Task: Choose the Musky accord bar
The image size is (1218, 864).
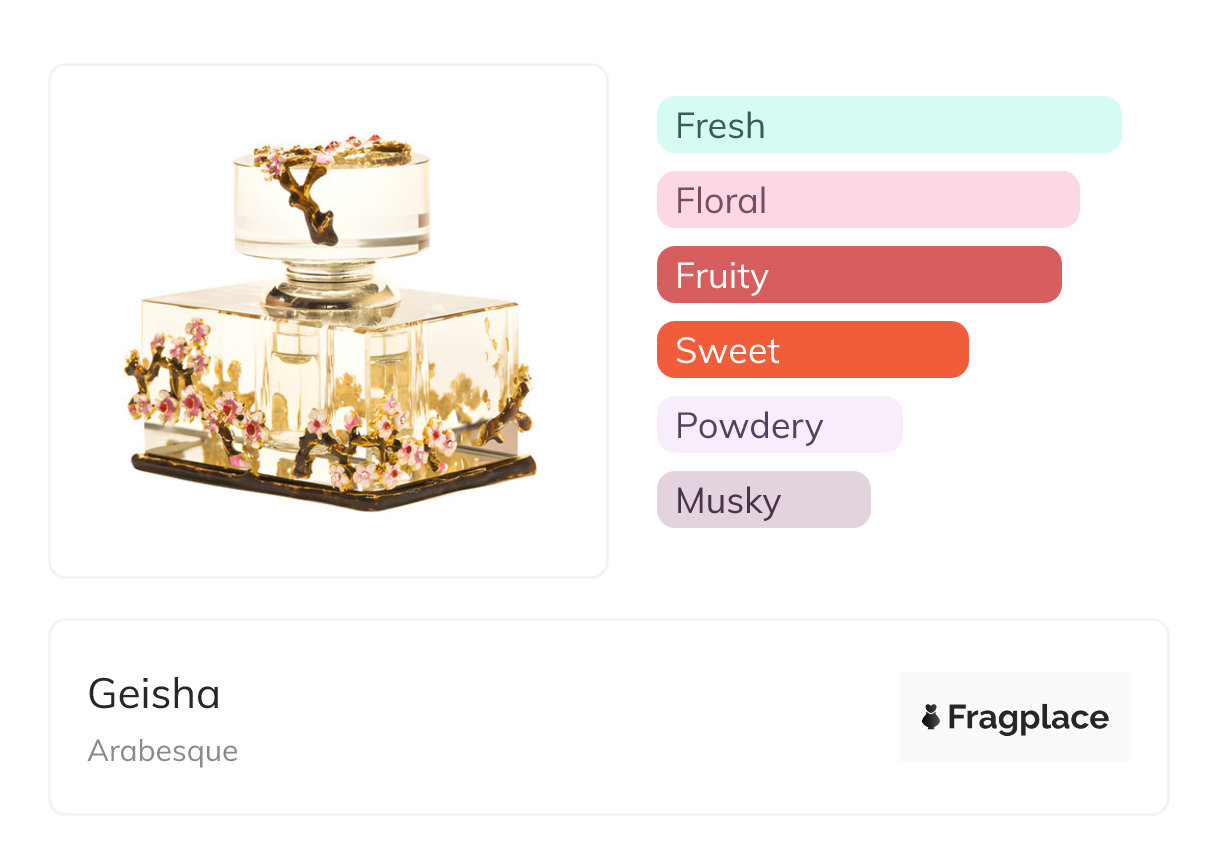Action: [763, 500]
